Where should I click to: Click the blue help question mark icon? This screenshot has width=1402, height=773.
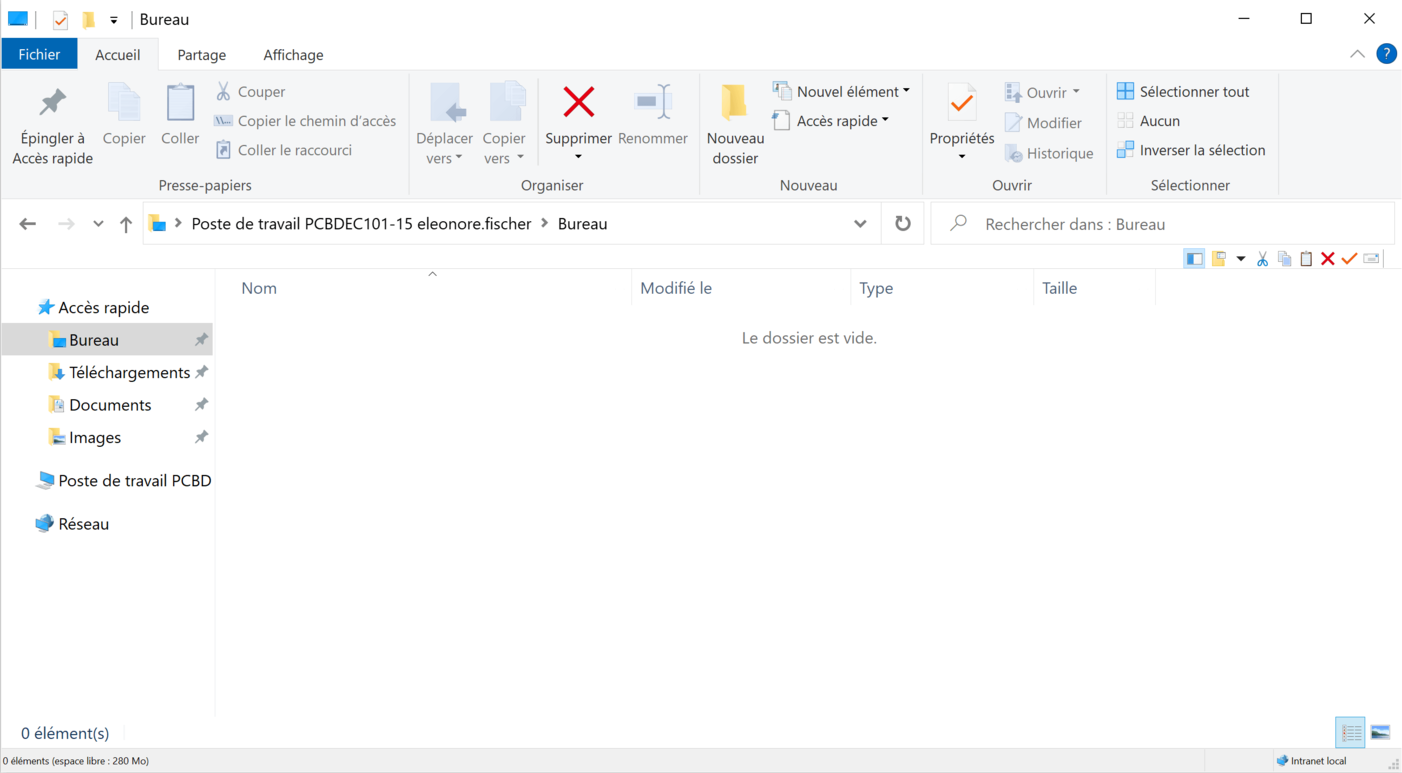[1386, 54]
